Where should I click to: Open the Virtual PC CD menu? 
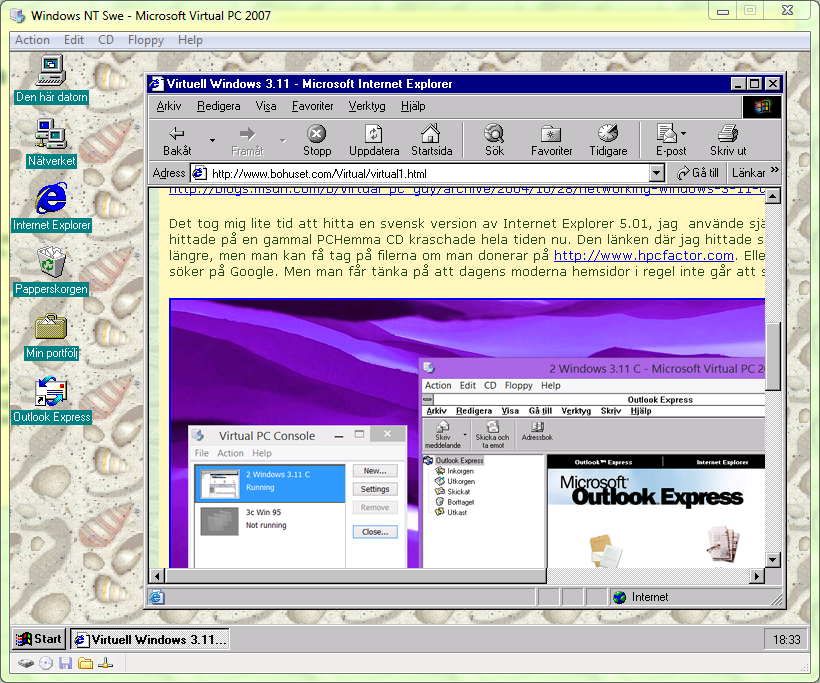106,40
